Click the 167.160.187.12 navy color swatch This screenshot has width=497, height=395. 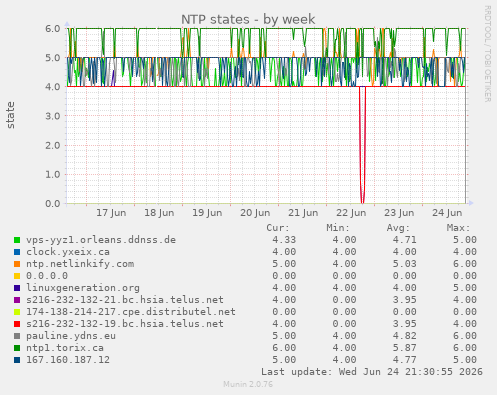[x=17, y=360]
